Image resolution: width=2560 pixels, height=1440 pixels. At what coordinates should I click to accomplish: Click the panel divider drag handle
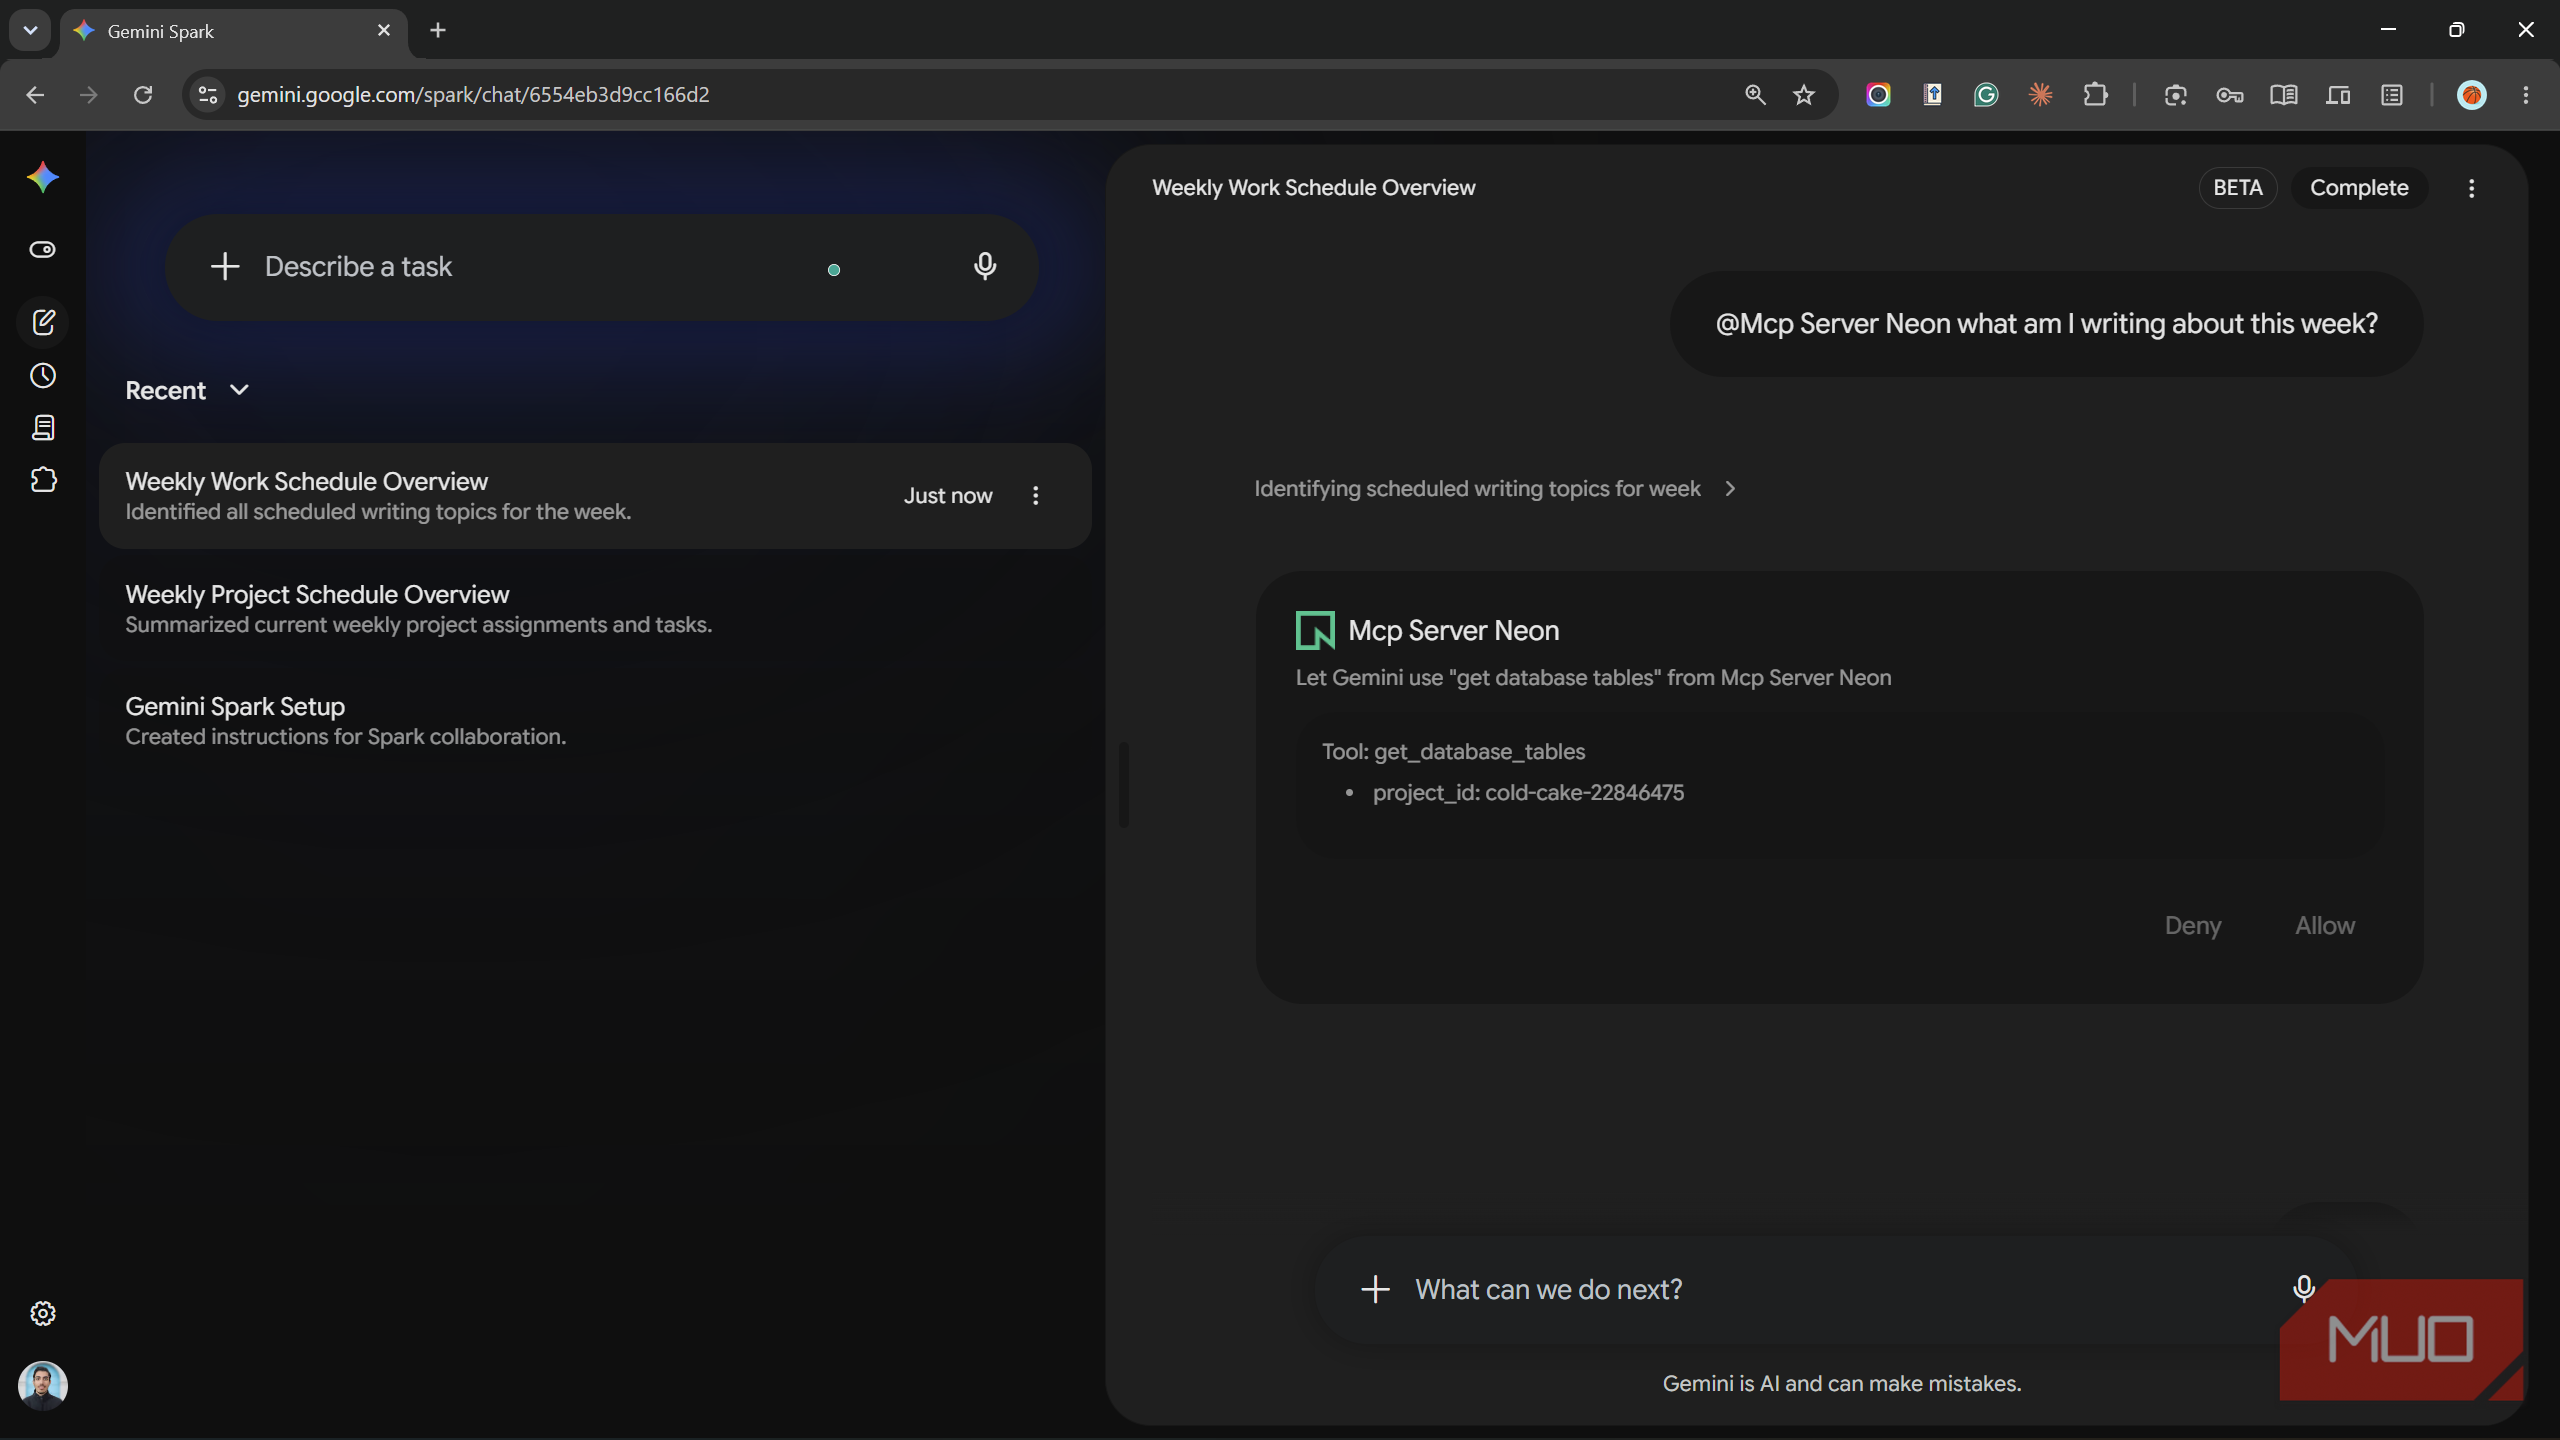pos(1124,785)
